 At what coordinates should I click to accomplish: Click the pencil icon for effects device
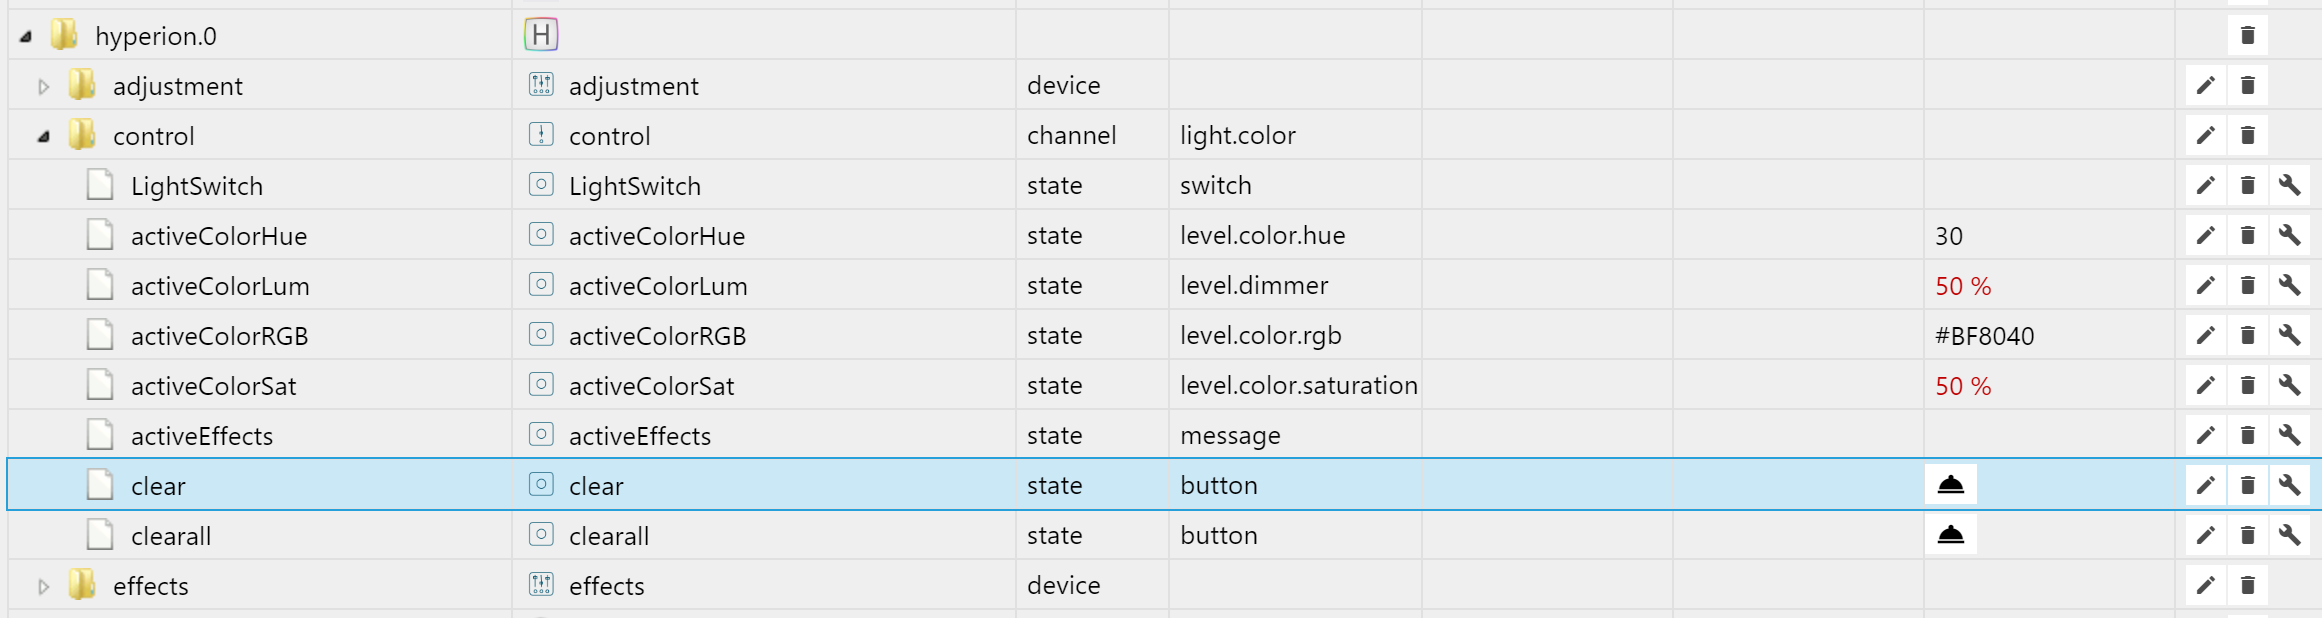[x=2205, y=585]
